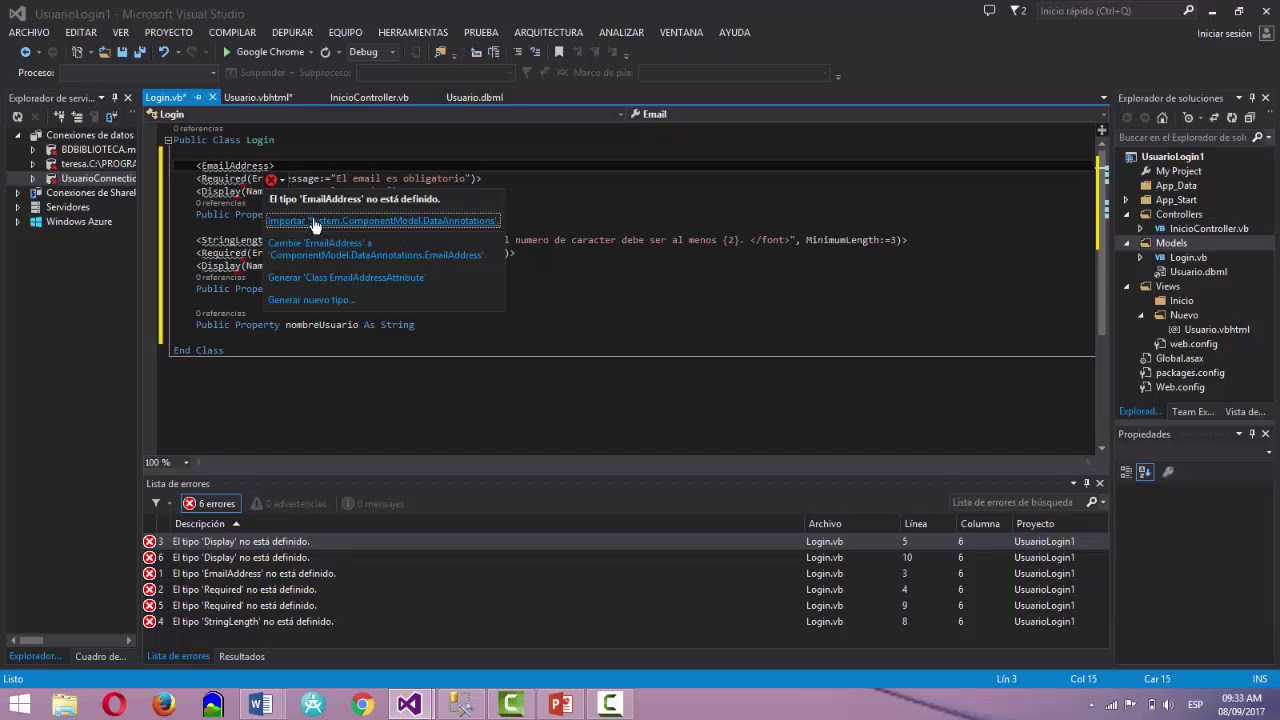Refresh browser with the circular arrow icon

(325, 52)
